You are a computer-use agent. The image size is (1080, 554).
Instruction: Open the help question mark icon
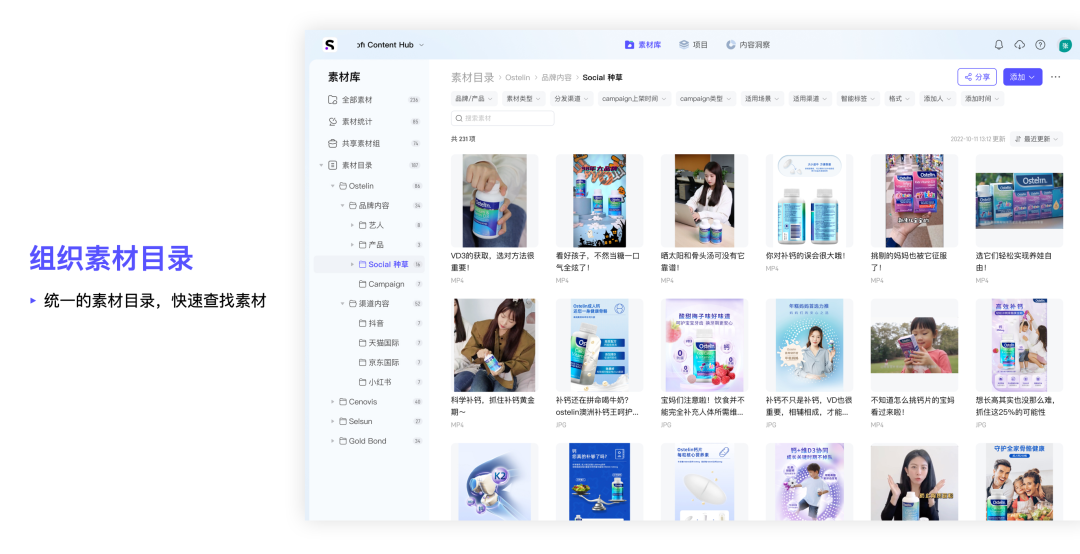pos(1040,45)
